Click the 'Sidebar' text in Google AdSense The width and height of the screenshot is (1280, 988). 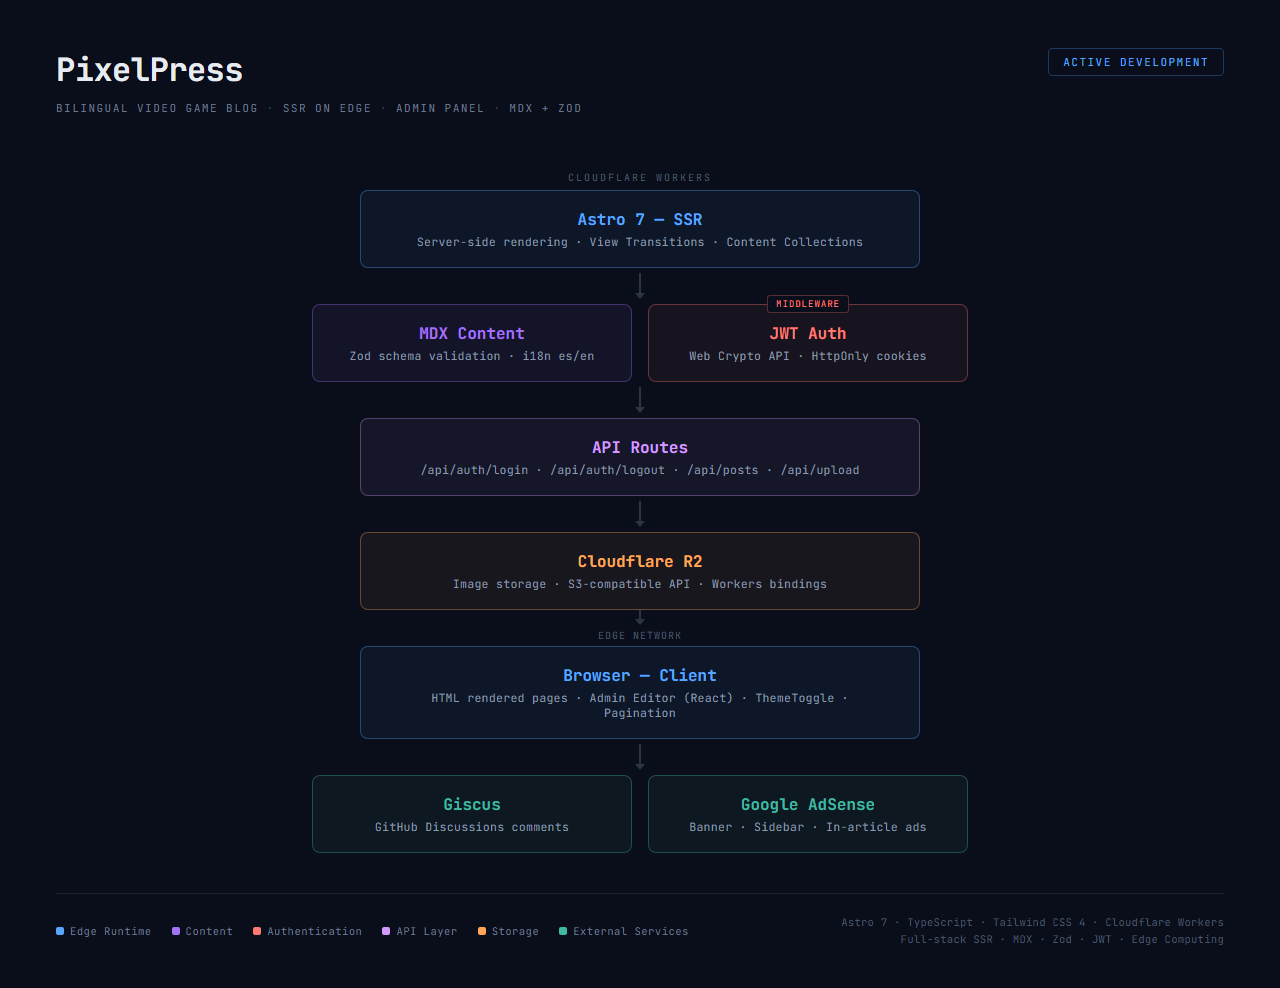(x=779, y=827)
